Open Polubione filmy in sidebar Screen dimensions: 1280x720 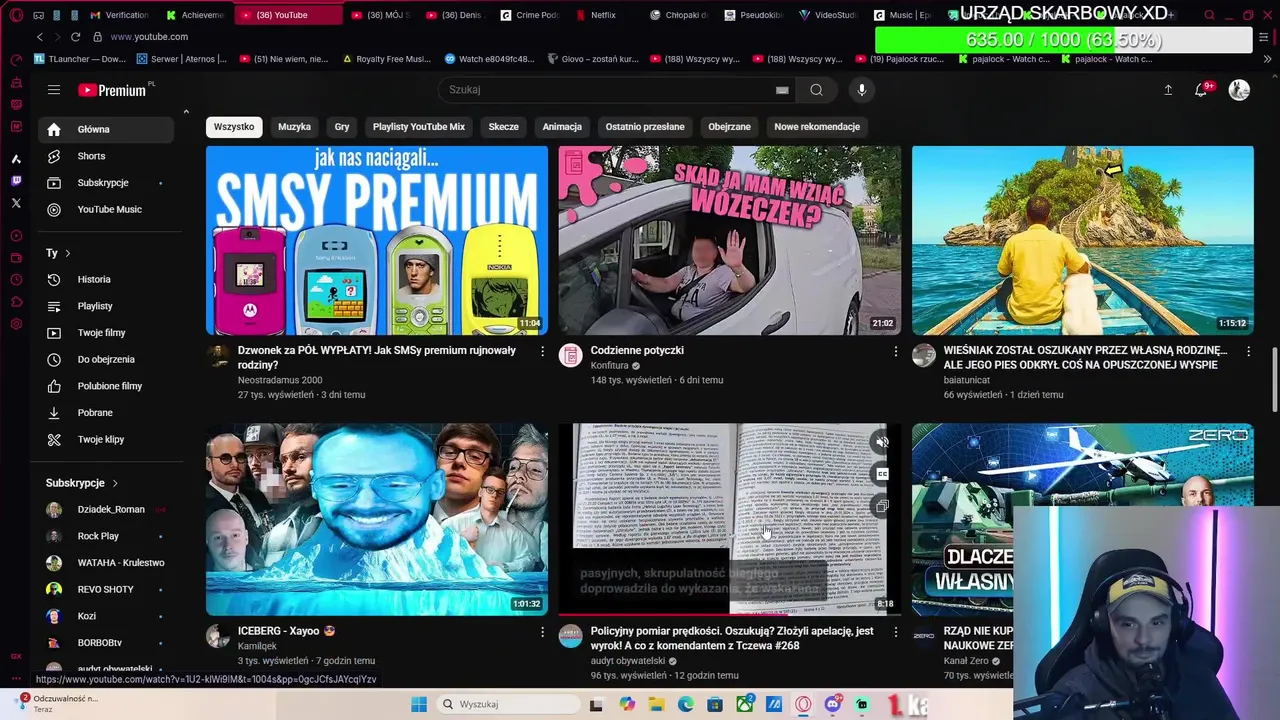click(x=105, y=386)
